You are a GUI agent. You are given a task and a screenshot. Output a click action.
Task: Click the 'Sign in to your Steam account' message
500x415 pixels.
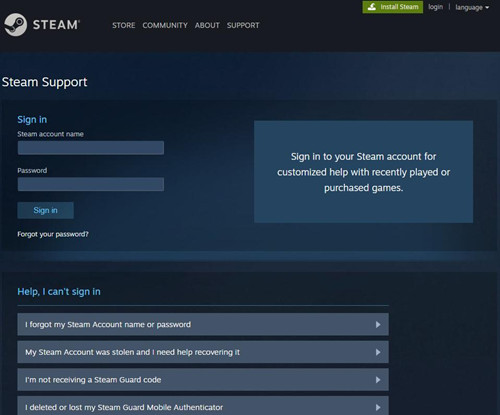[x=363, y=172]
